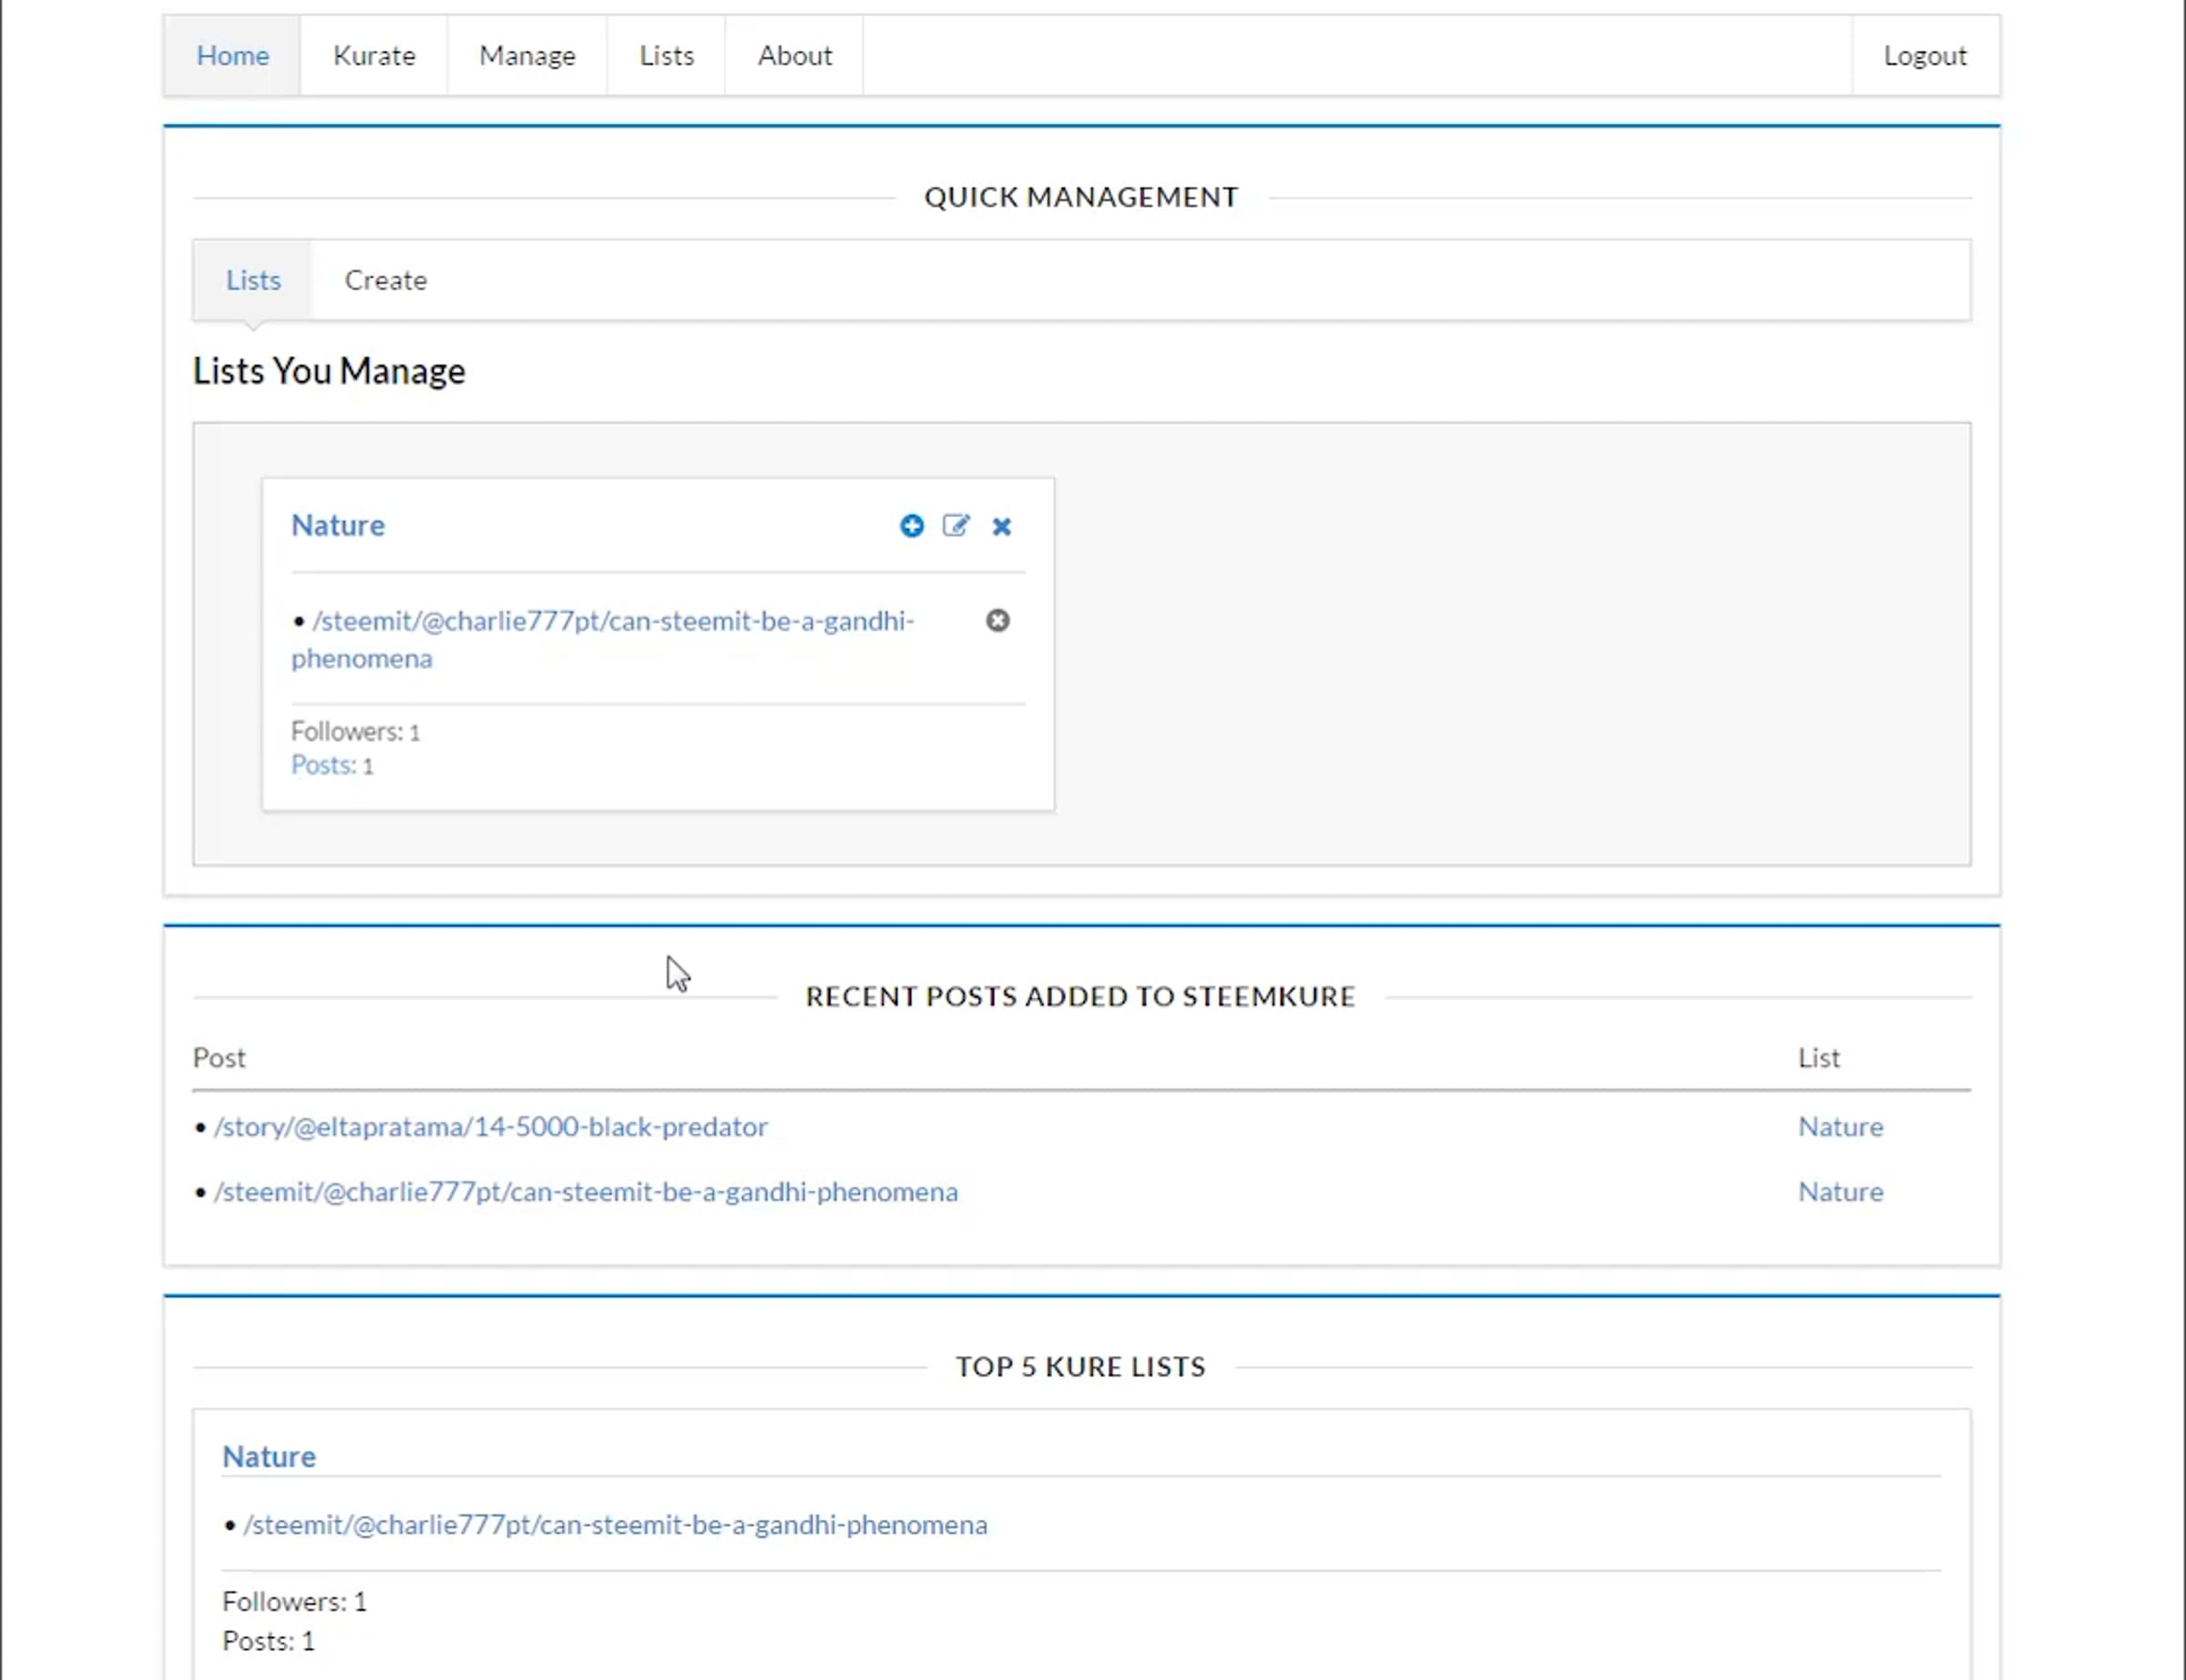
Task: Click the Top 5 Kure Lists heading
Action: (1081, 1367)
